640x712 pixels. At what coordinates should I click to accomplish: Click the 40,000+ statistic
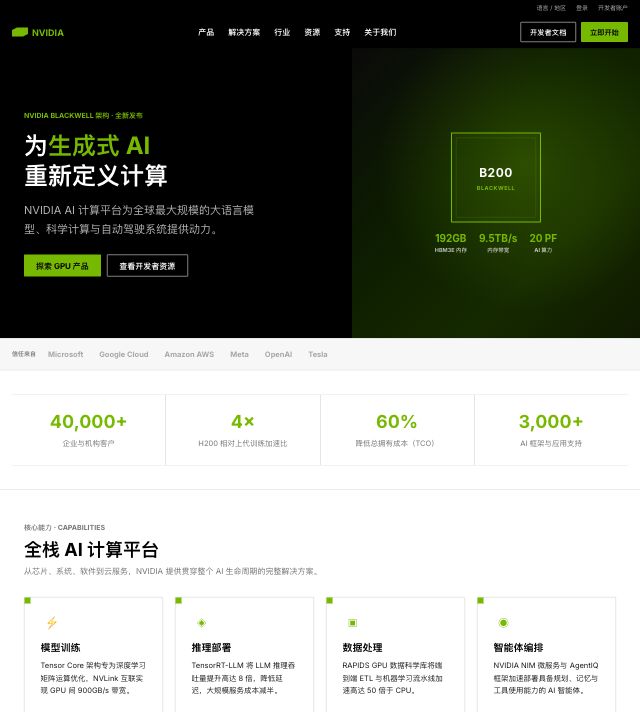[89, 421]
